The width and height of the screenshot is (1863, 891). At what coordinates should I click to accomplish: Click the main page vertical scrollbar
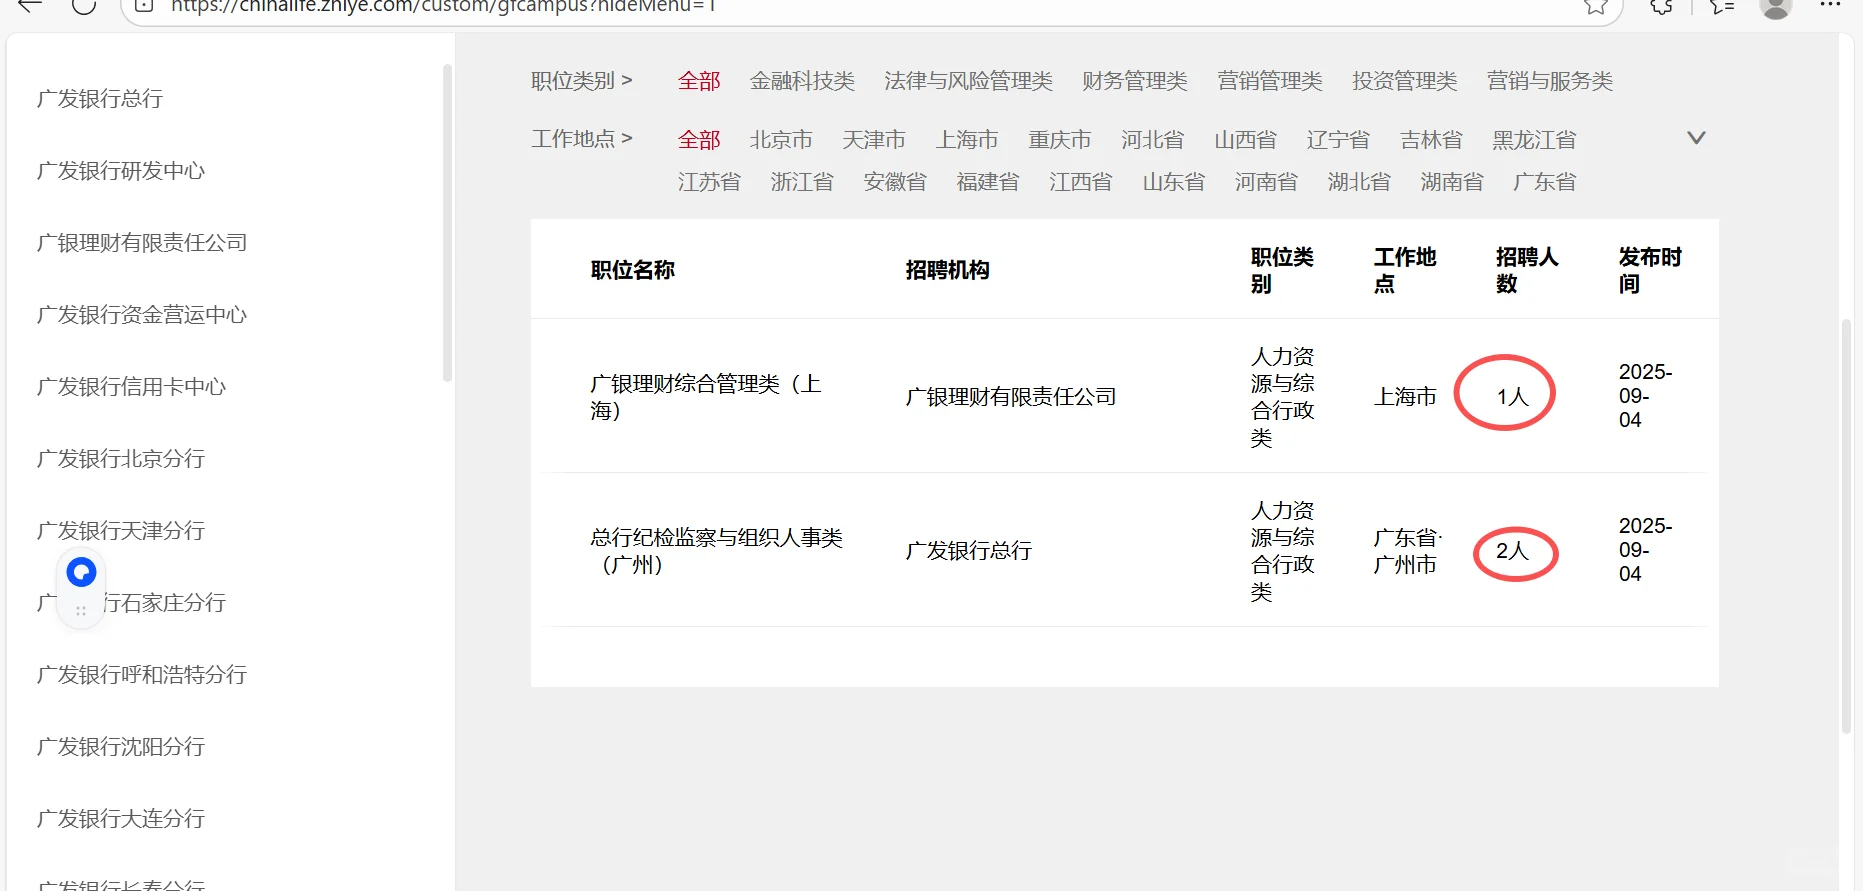coord(1846,527)
